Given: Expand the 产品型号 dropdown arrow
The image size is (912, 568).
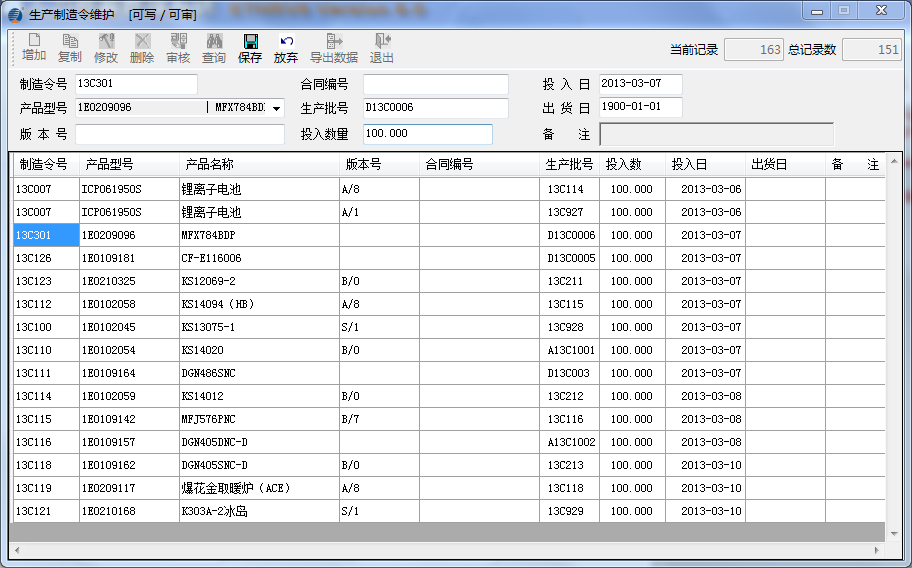Looking at the screenshot, I should (x=276, y=108).
